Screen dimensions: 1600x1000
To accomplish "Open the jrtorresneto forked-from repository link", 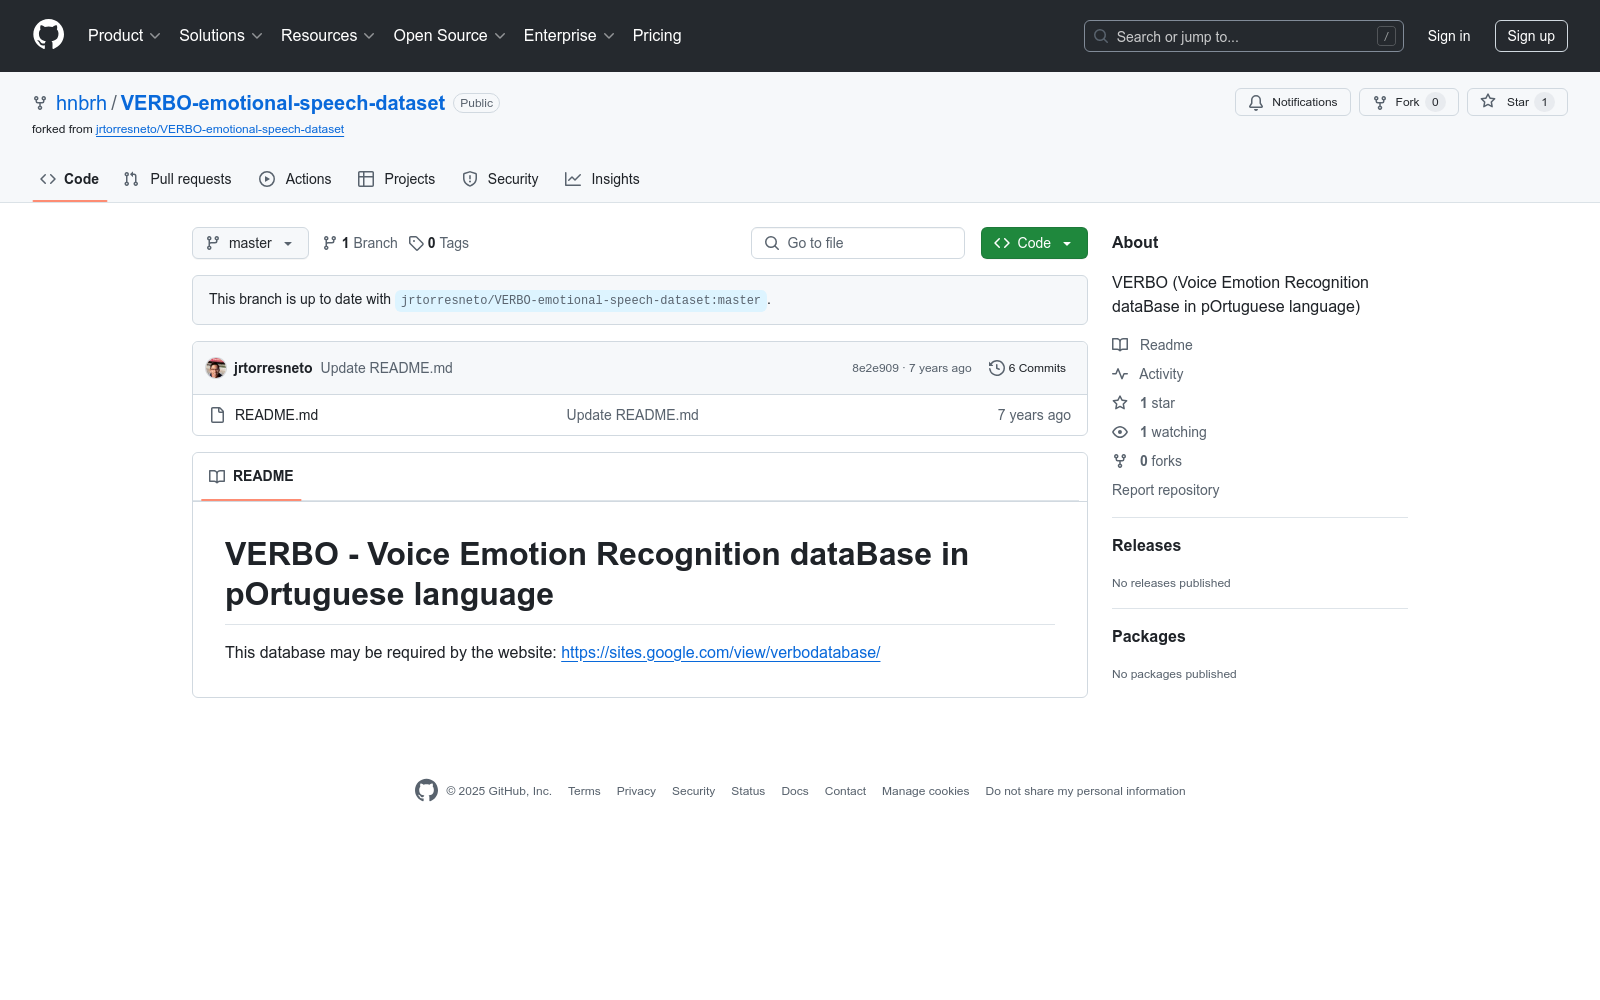I will [220, 129].
